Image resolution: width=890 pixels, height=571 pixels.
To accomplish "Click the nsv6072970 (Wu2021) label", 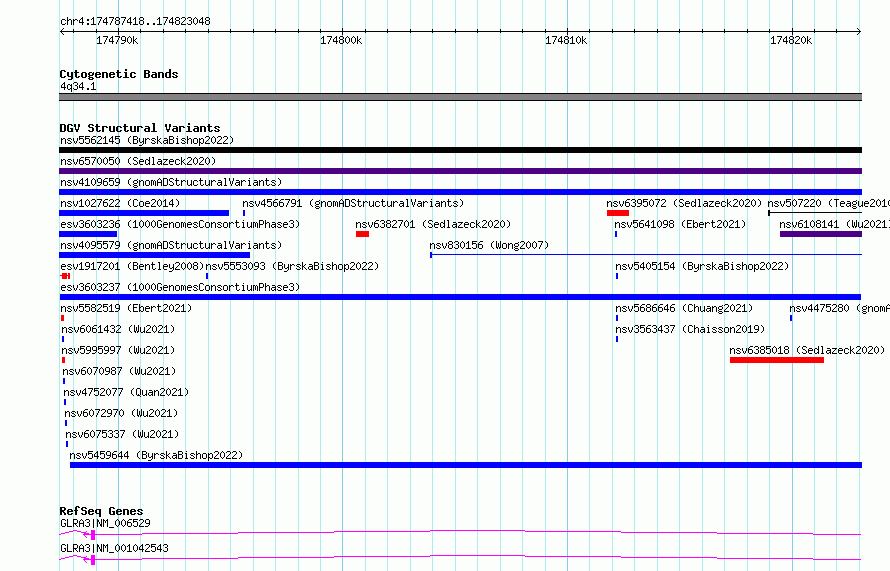I will 121,413.
